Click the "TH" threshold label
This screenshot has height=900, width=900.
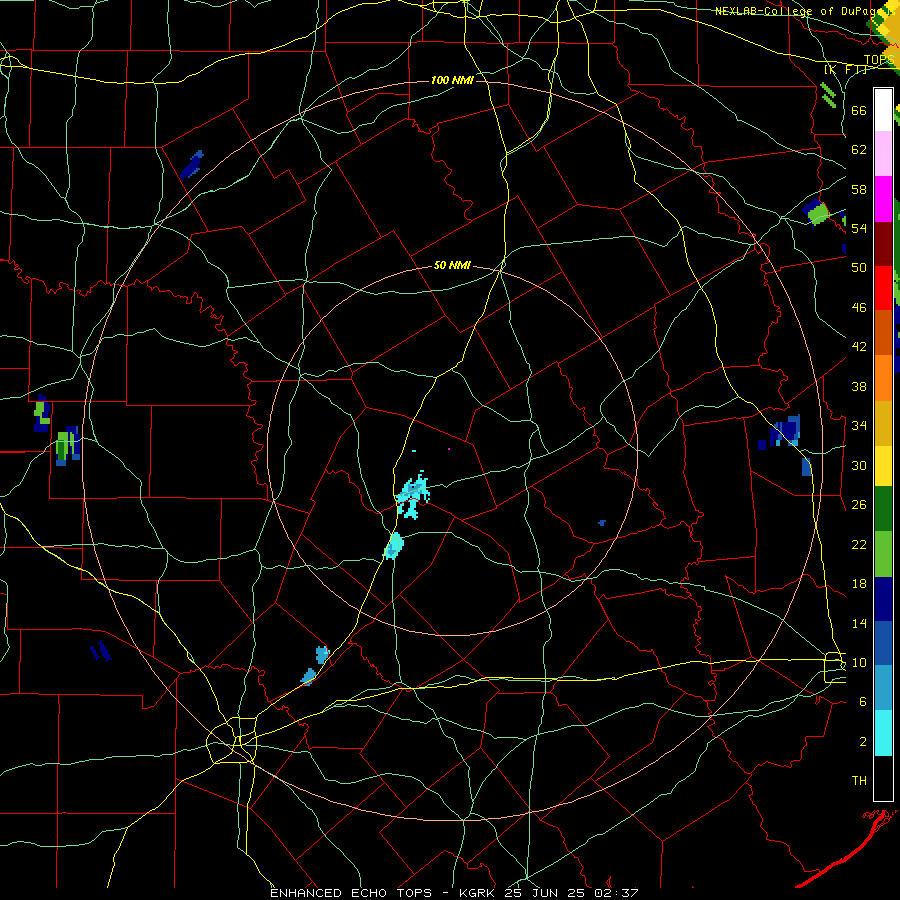click(x=859, y=781)
